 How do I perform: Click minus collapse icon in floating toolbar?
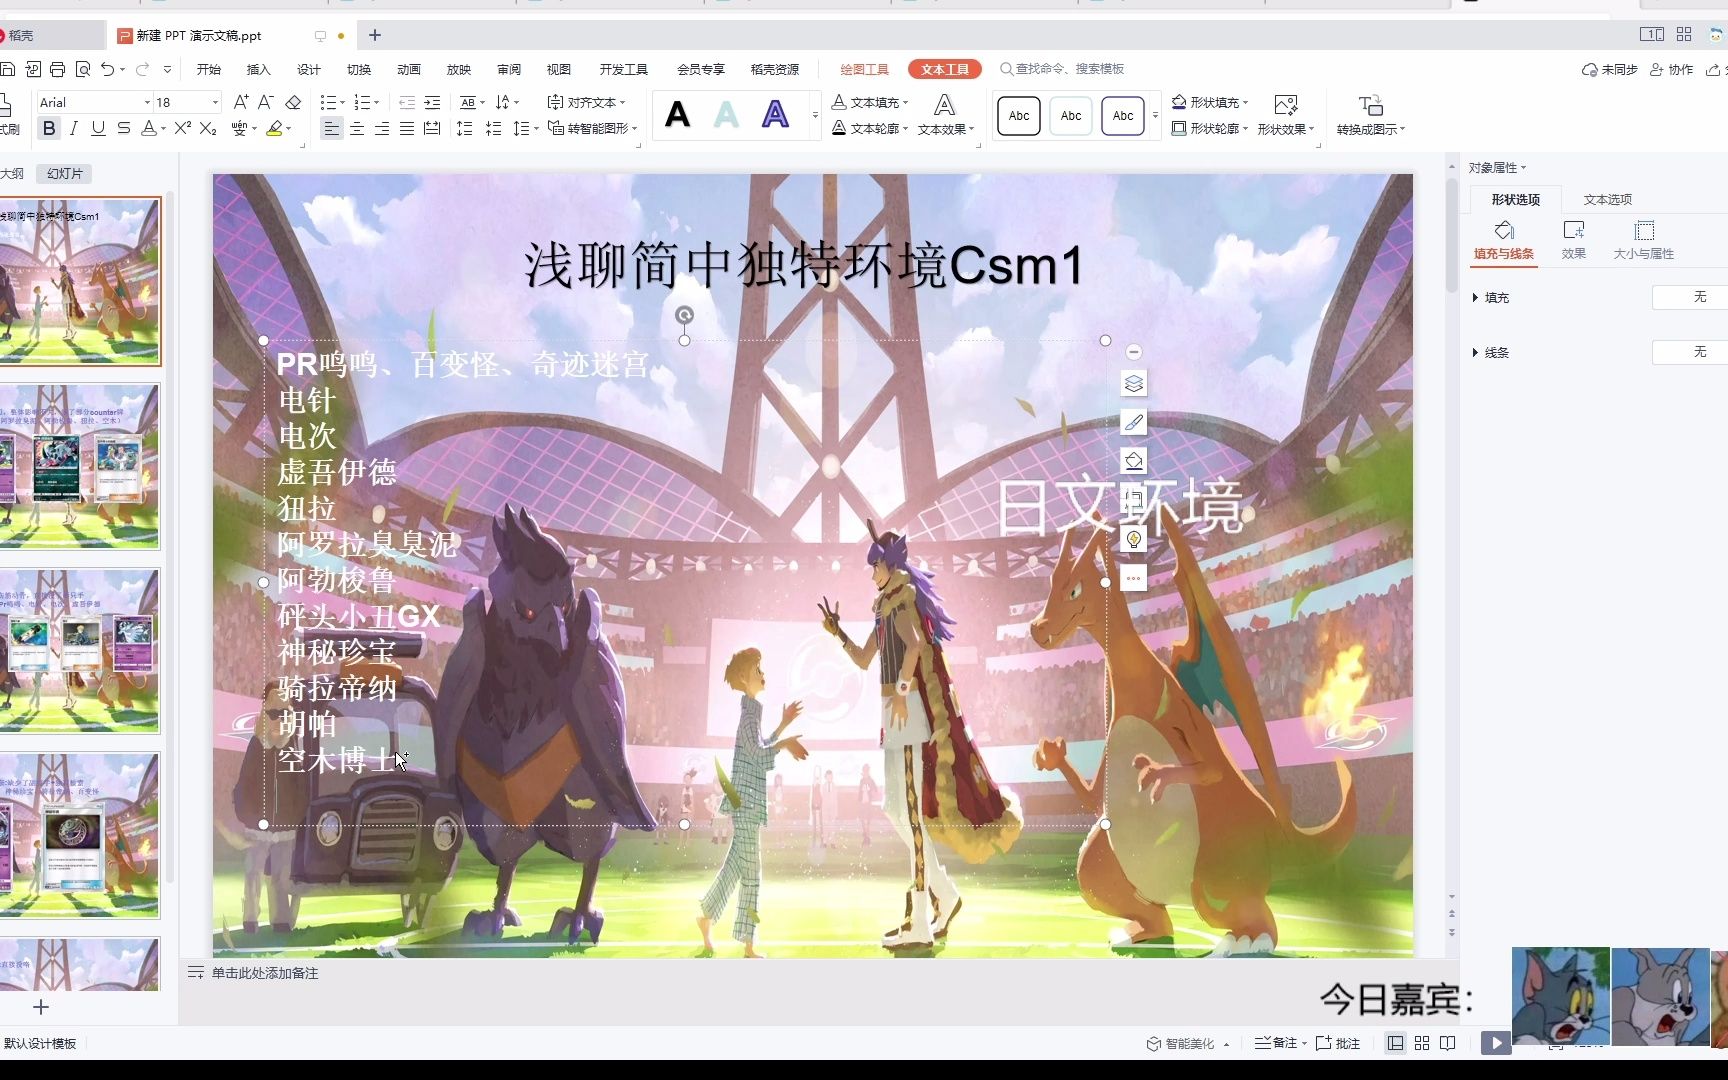(1133, 352)
